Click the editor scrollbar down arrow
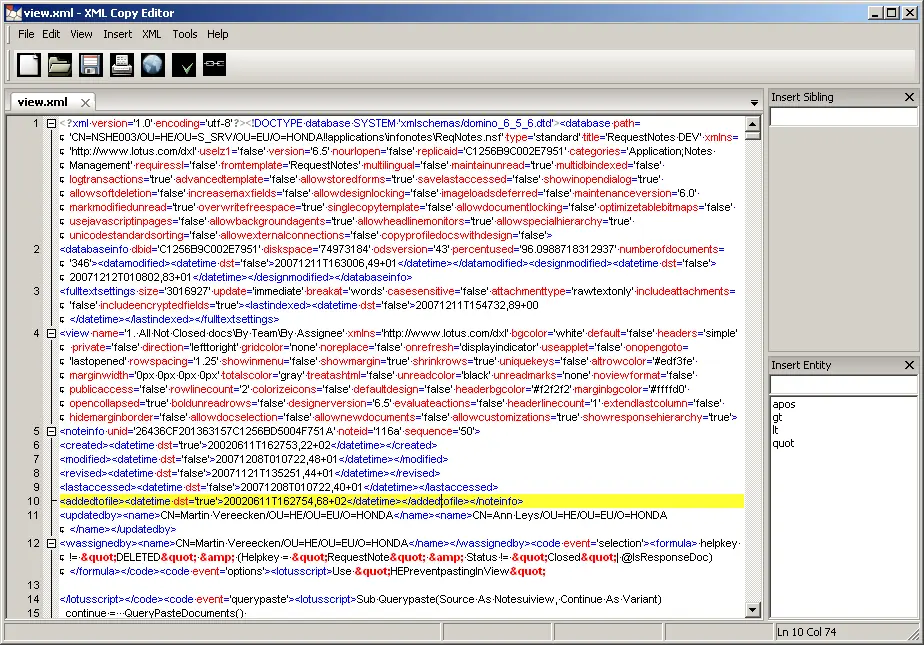The width and height of the screenshot is (924, 645). click(753, 610)
